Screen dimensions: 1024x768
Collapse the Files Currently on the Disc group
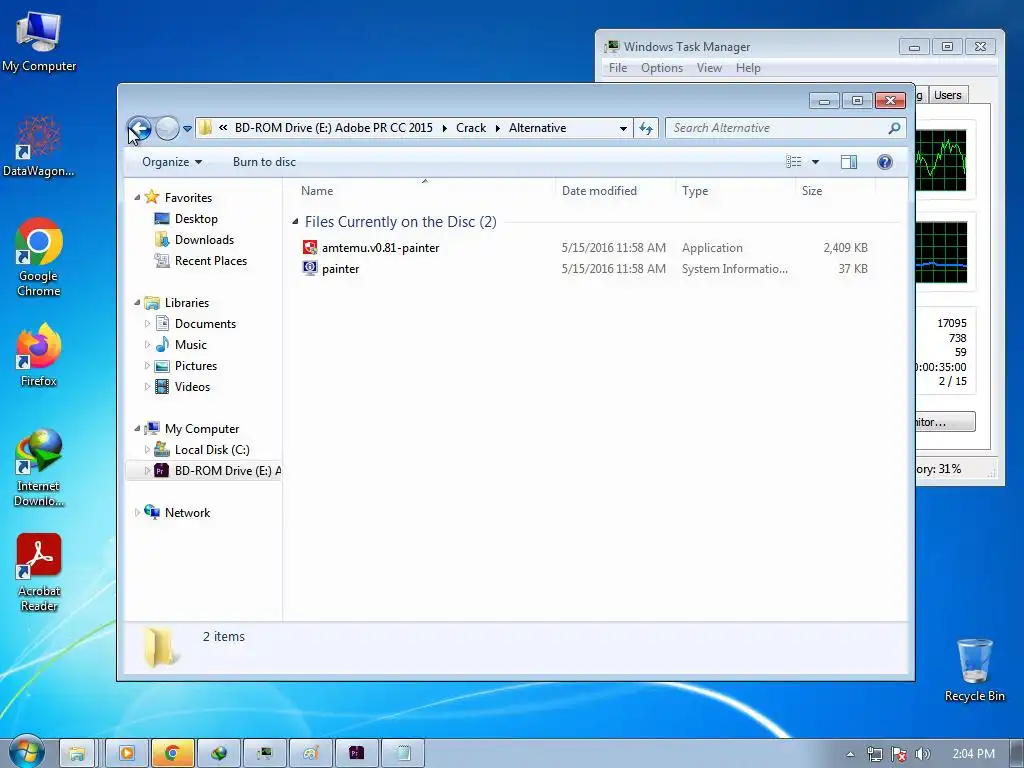tap(295, 222)
